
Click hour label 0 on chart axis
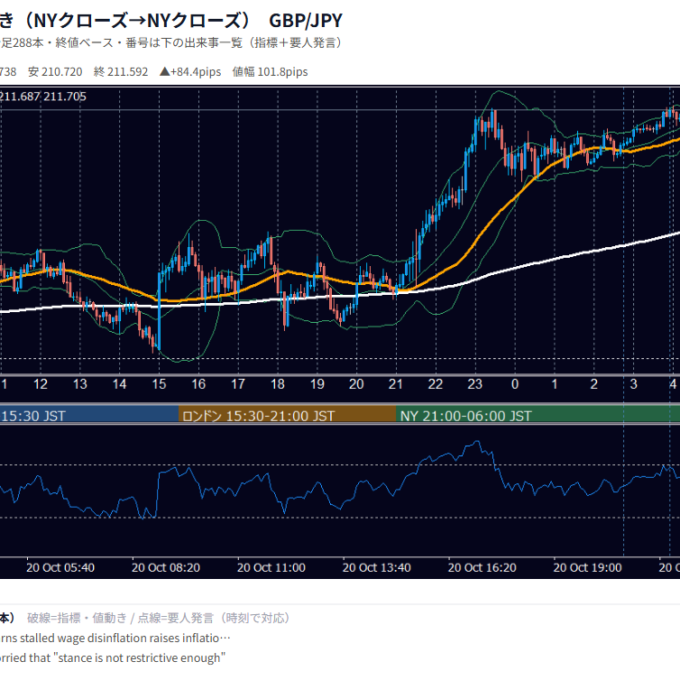click(x=515, y=384)
